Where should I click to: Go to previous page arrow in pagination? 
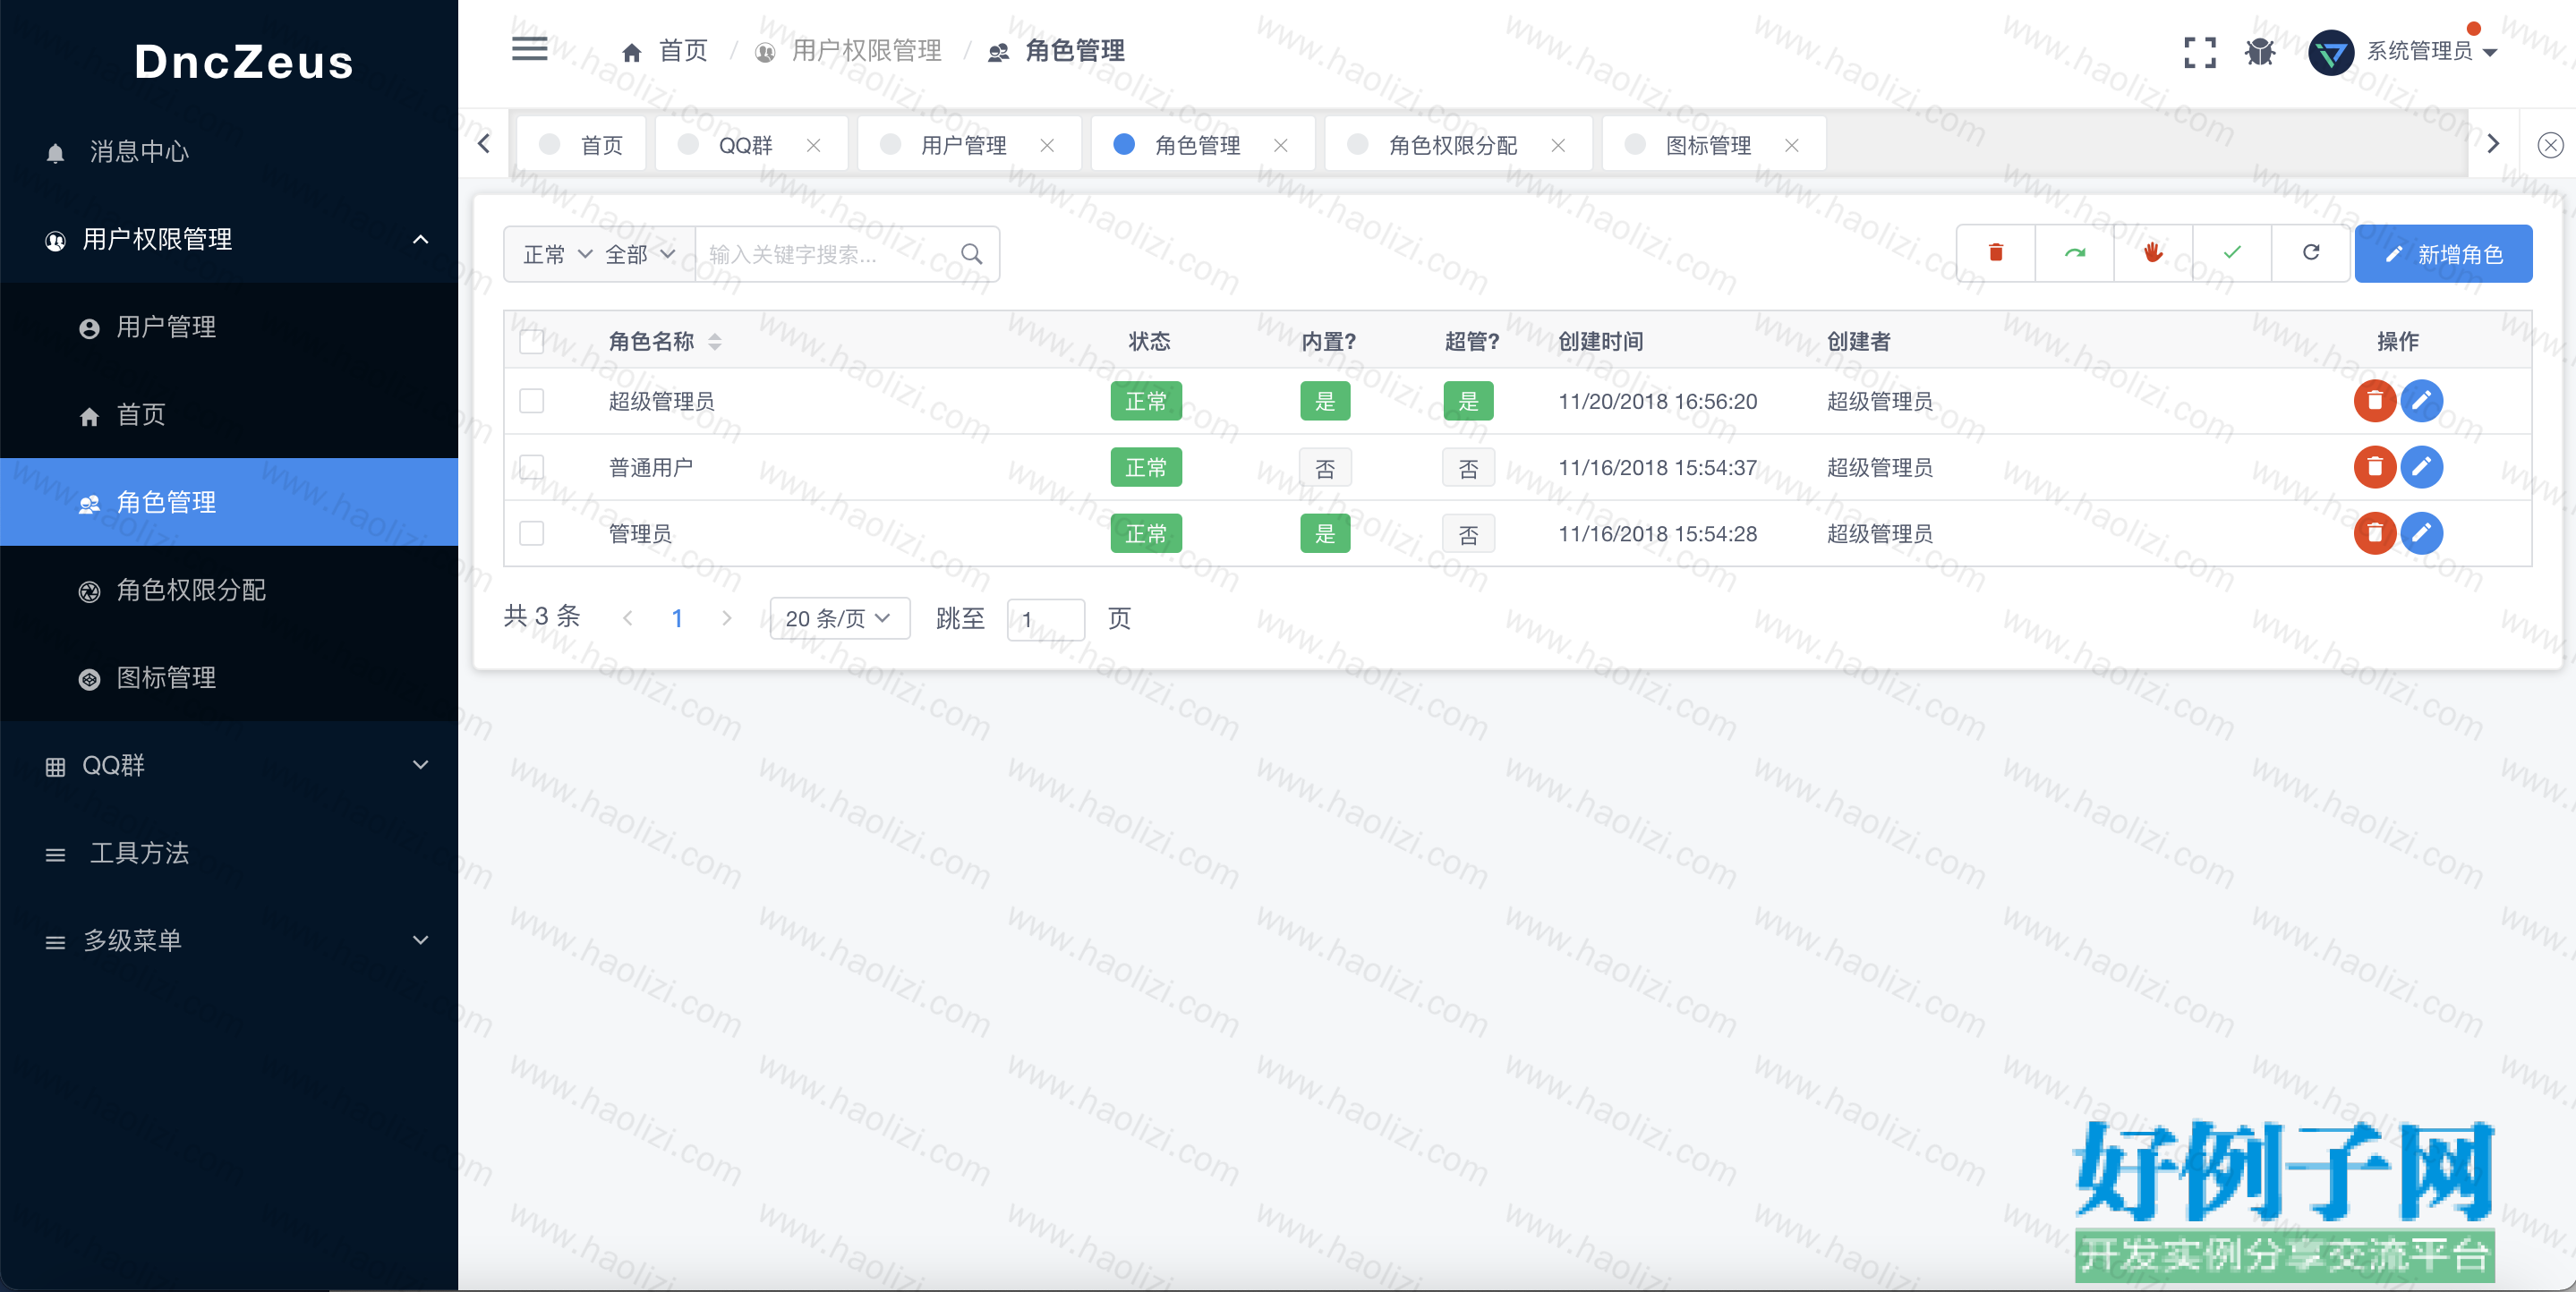(x=627, y=619)
